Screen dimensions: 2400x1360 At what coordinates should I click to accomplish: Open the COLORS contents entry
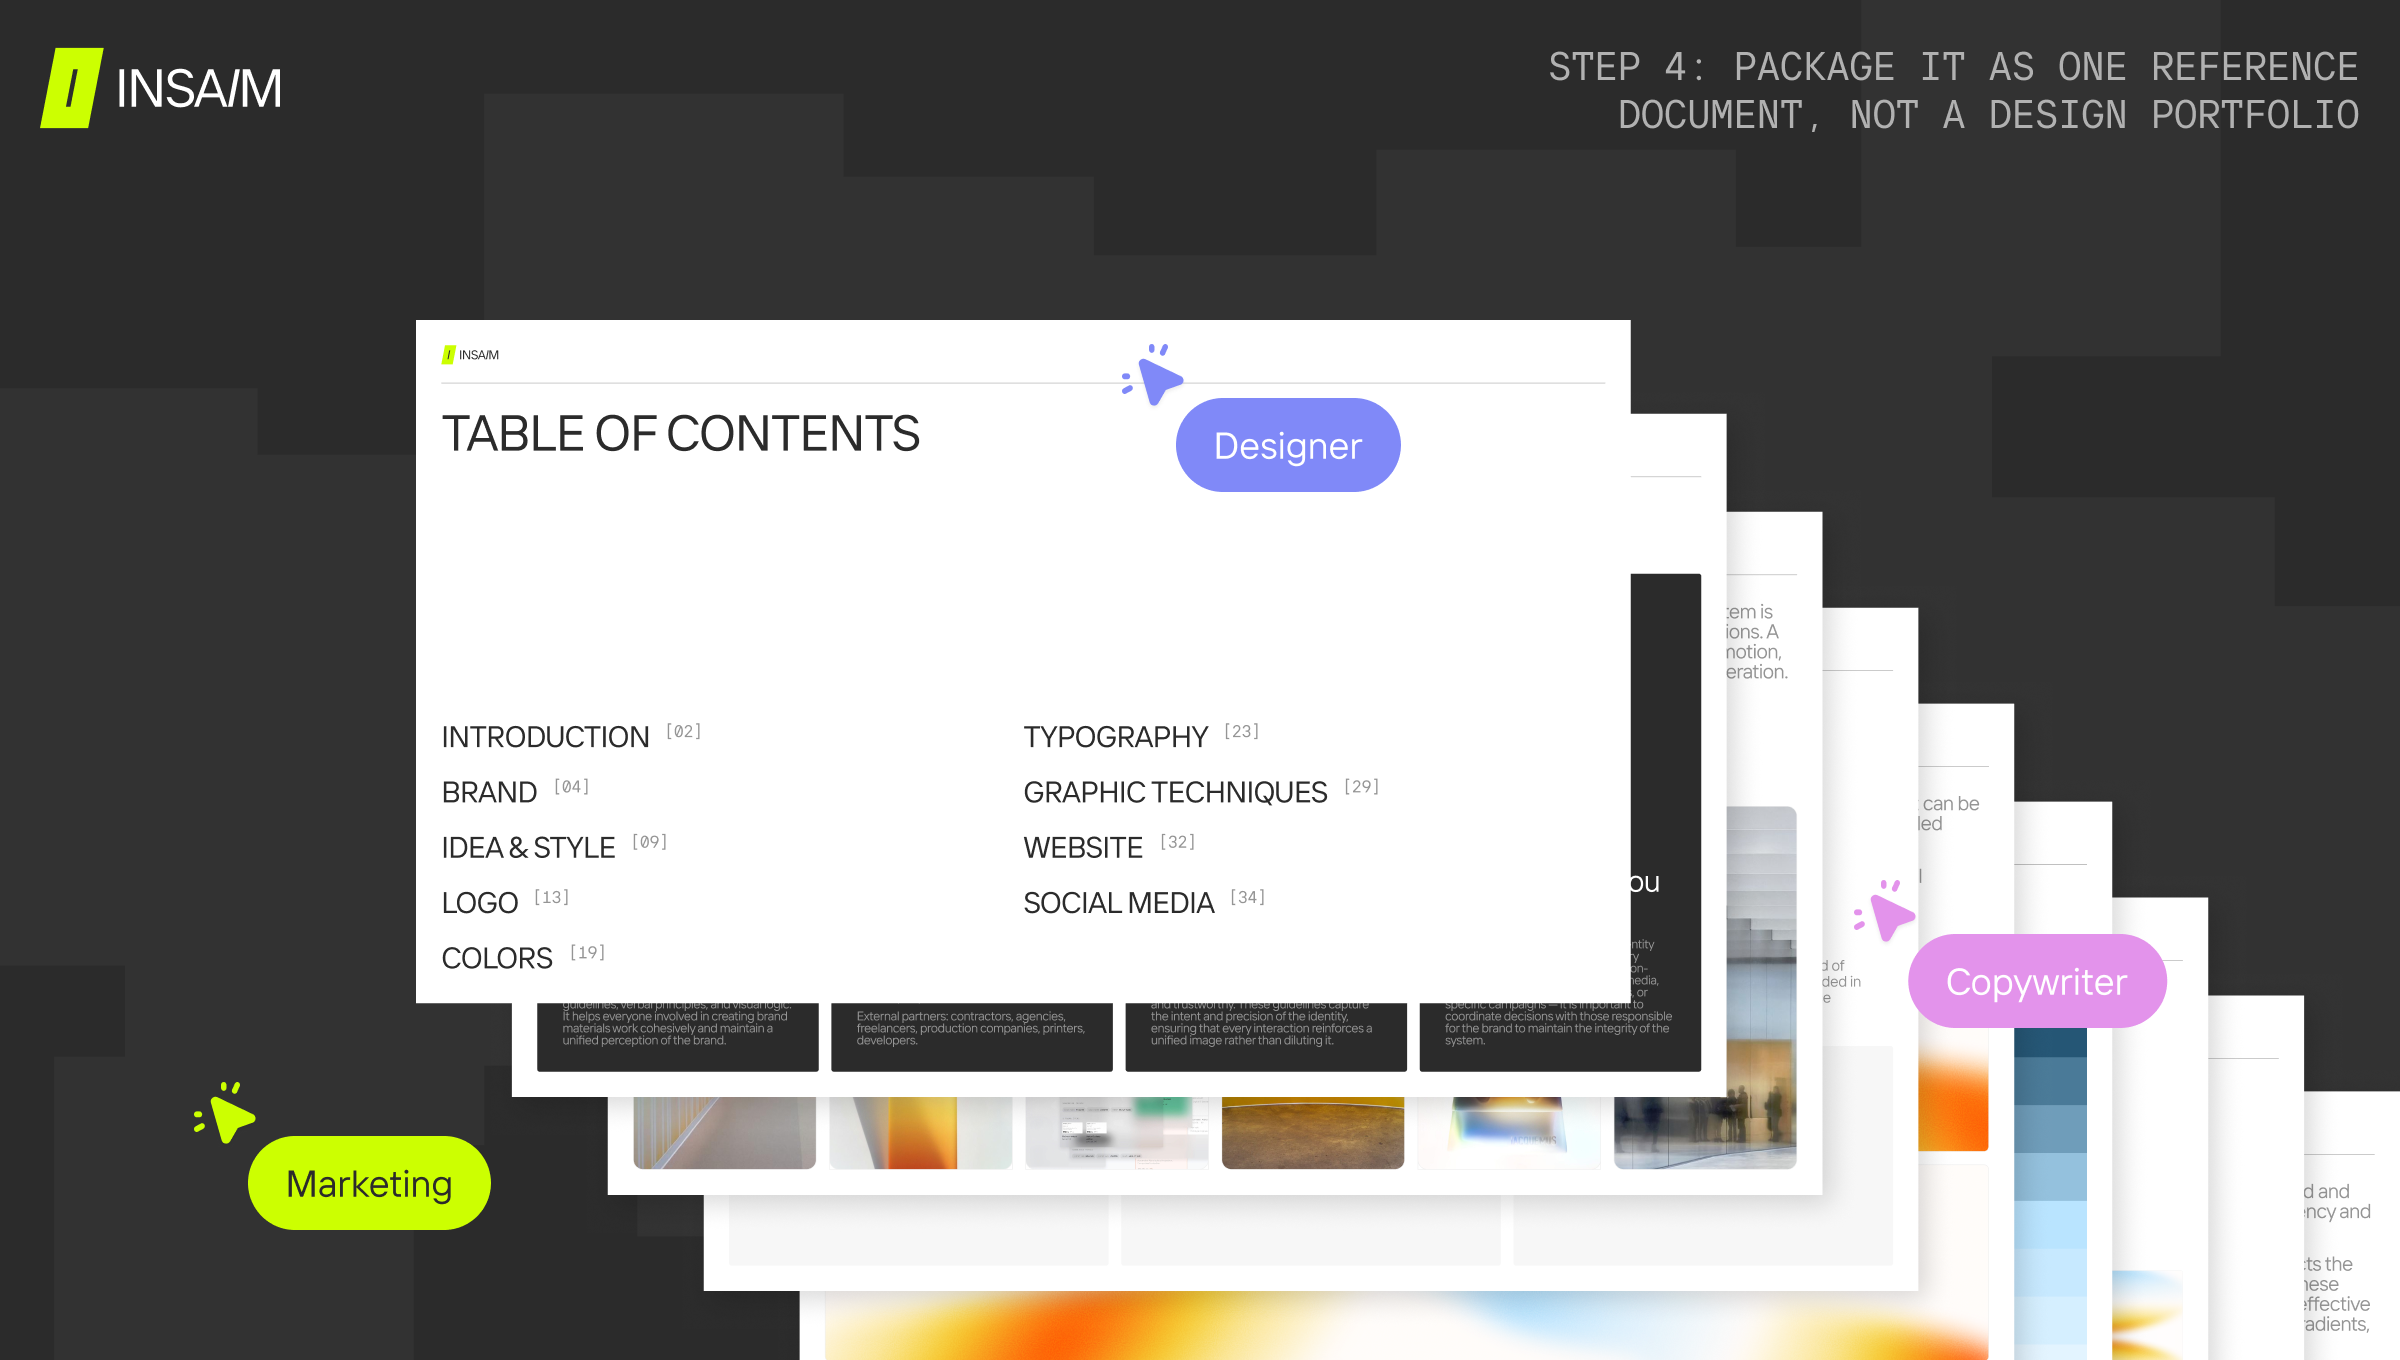(524, 958)
